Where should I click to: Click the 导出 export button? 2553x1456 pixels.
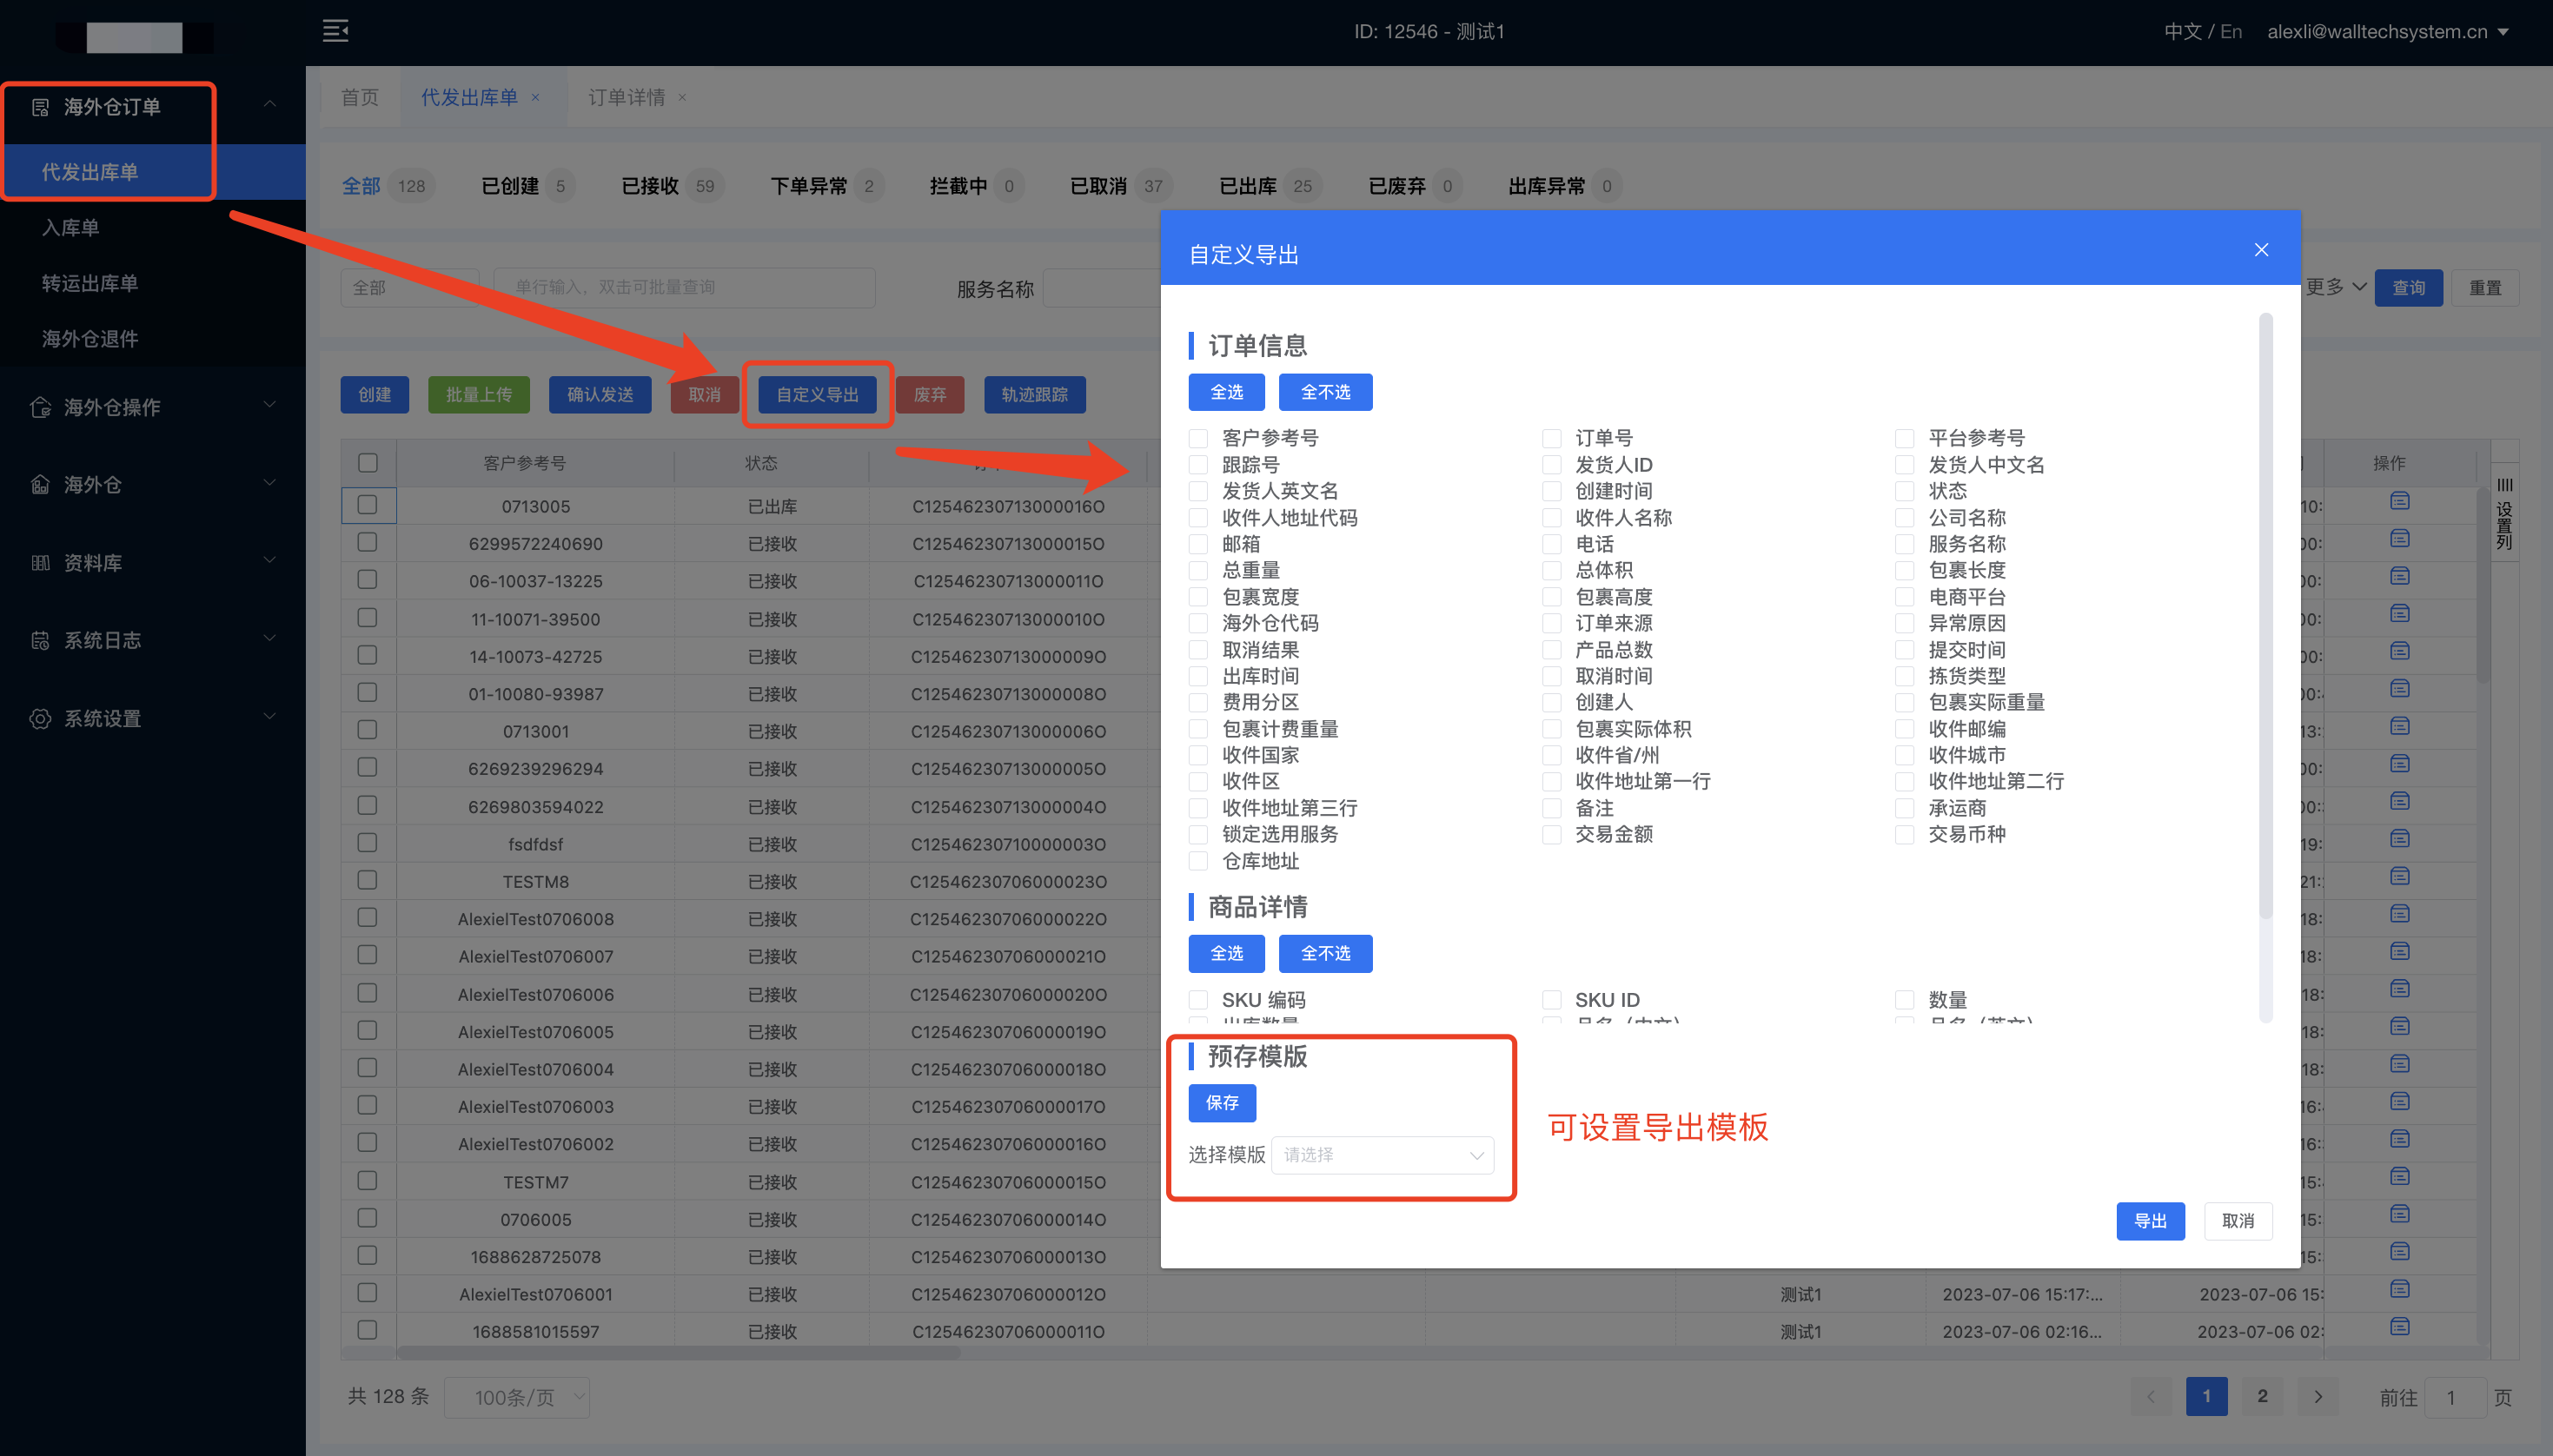tap(2150, 1221)
